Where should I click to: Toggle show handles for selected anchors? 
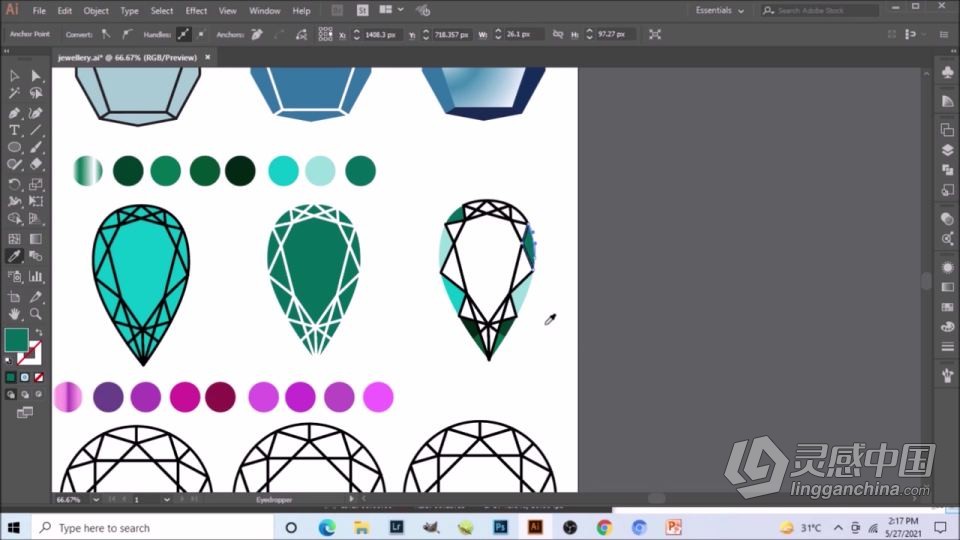click(183, 34)
